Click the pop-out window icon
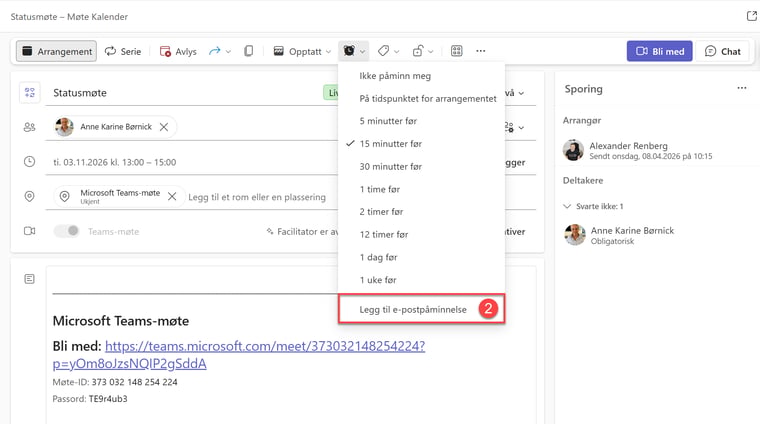Screen dimensions: 760x424 pyautogui.click(x=752, y=16)
